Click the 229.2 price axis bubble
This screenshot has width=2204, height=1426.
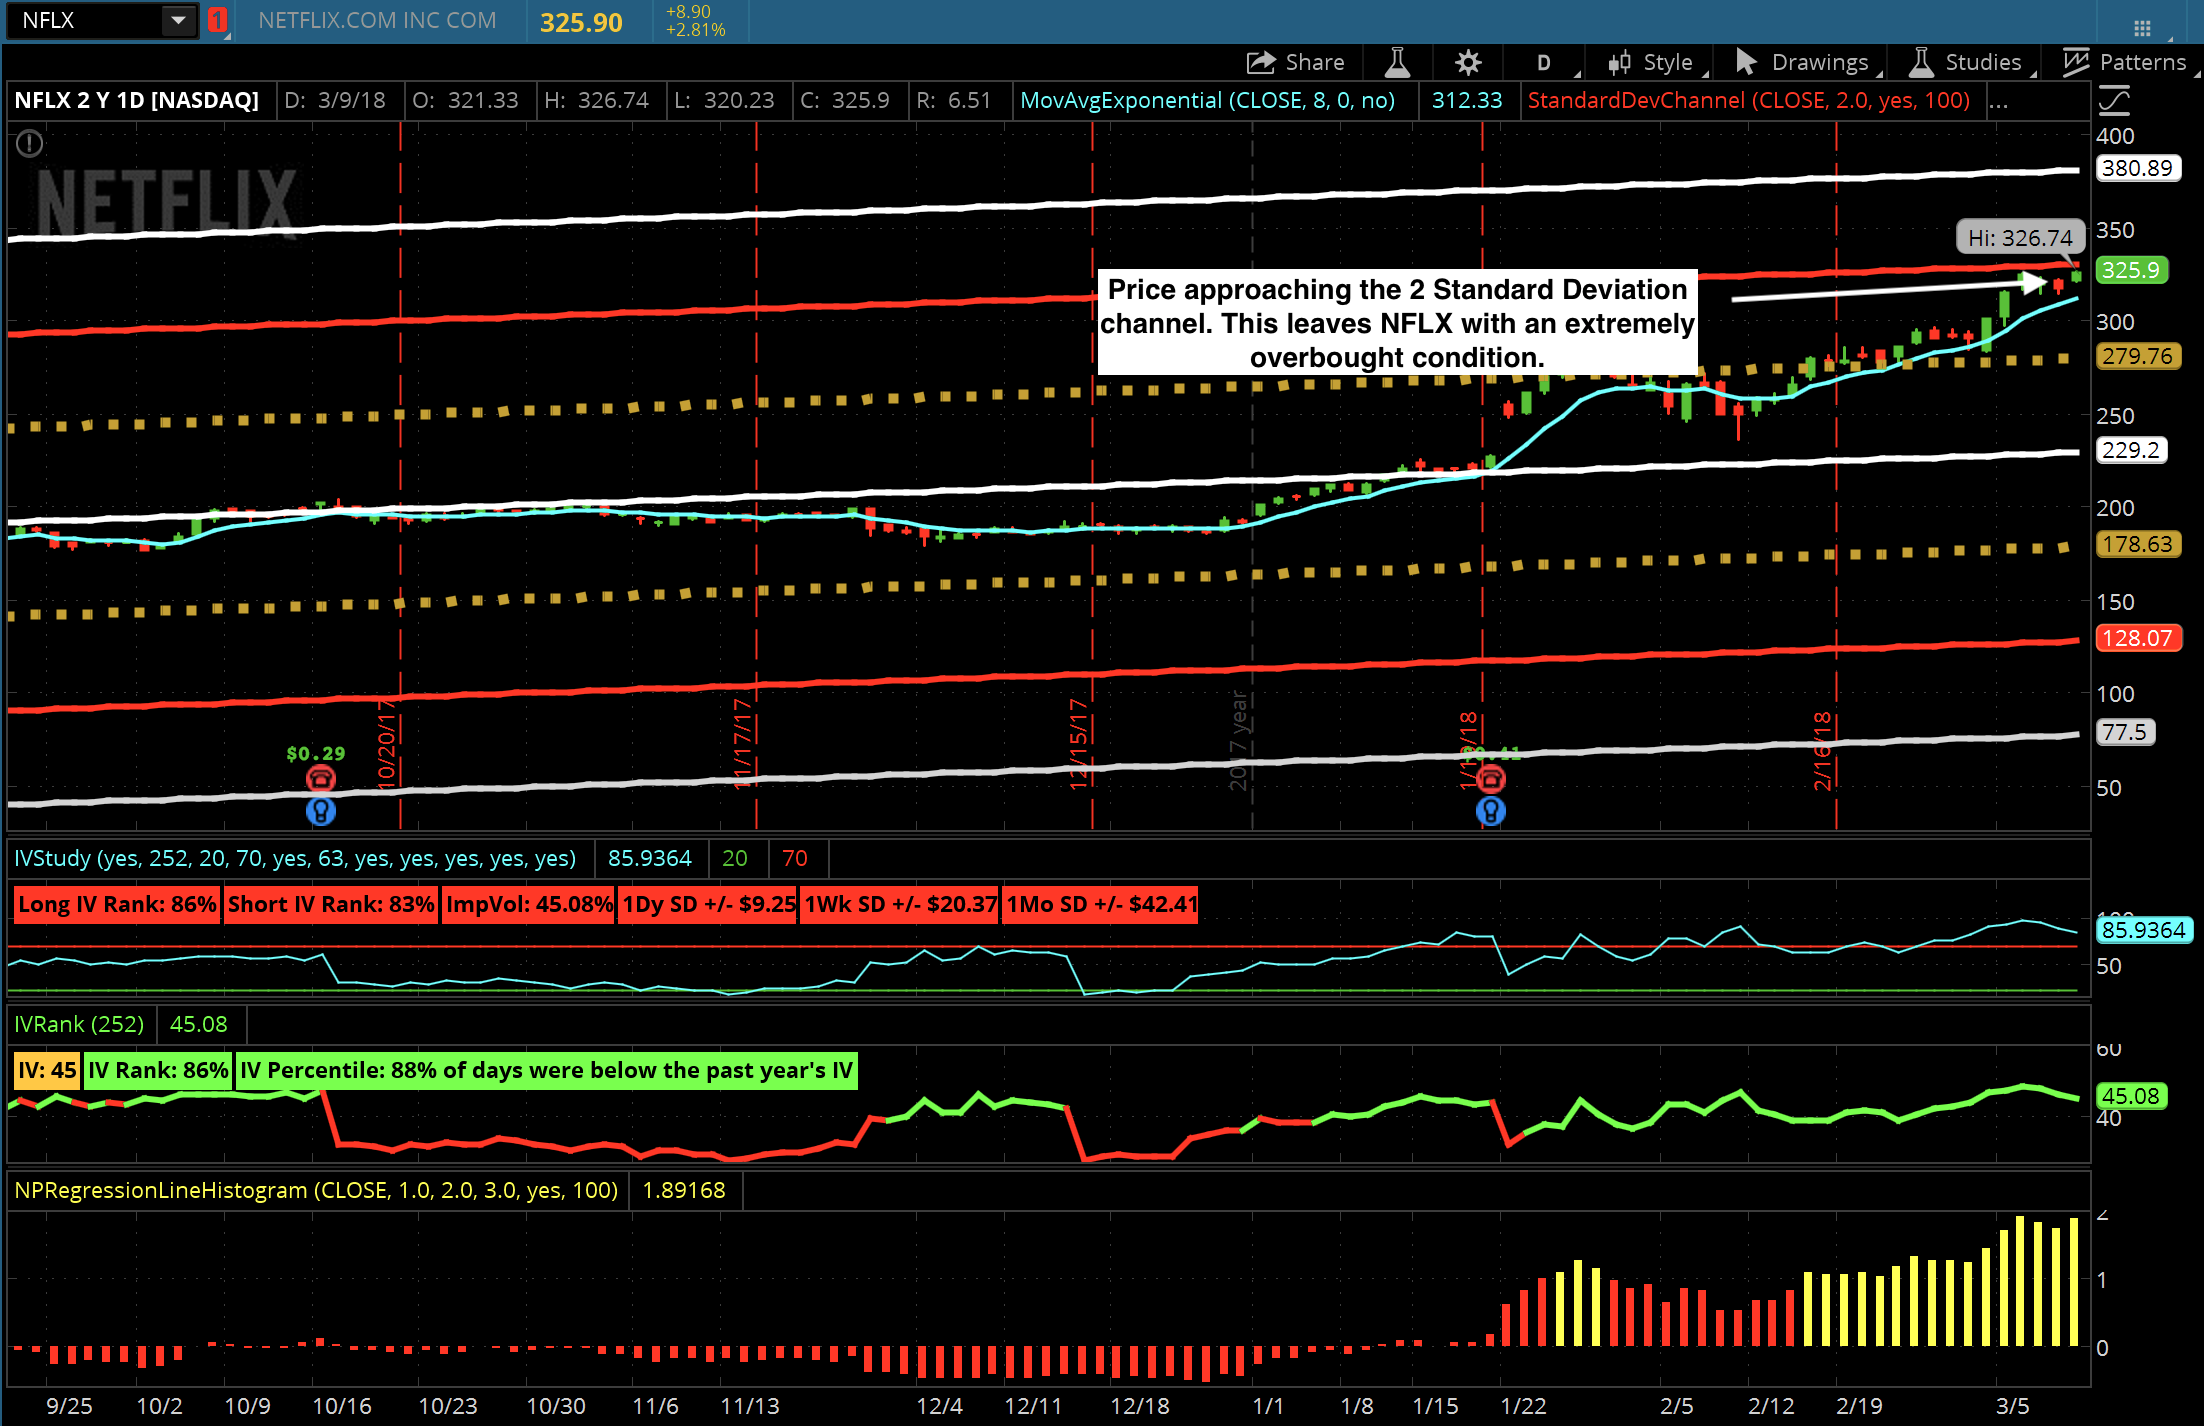[x=2130, y=450]
